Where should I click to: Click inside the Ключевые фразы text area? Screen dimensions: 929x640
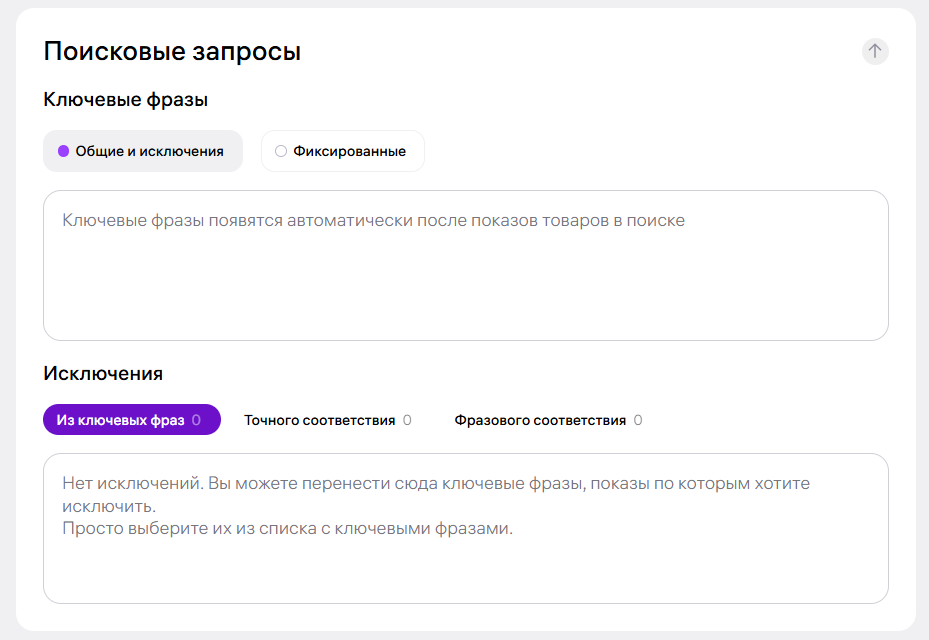[x=466, y=265]
